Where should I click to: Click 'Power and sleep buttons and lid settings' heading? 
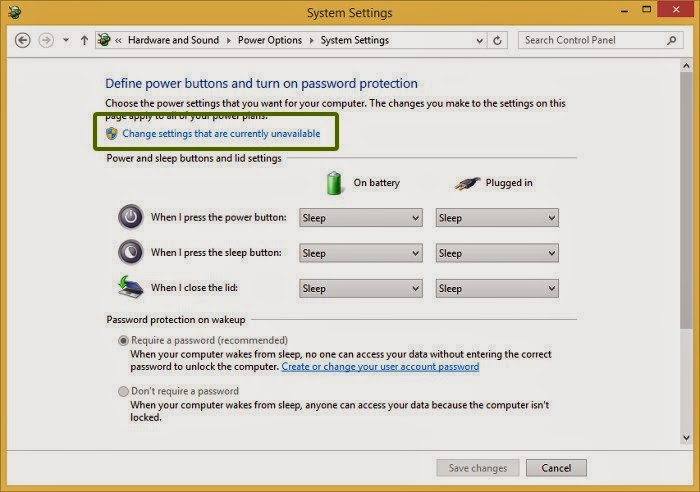point(194,158)
